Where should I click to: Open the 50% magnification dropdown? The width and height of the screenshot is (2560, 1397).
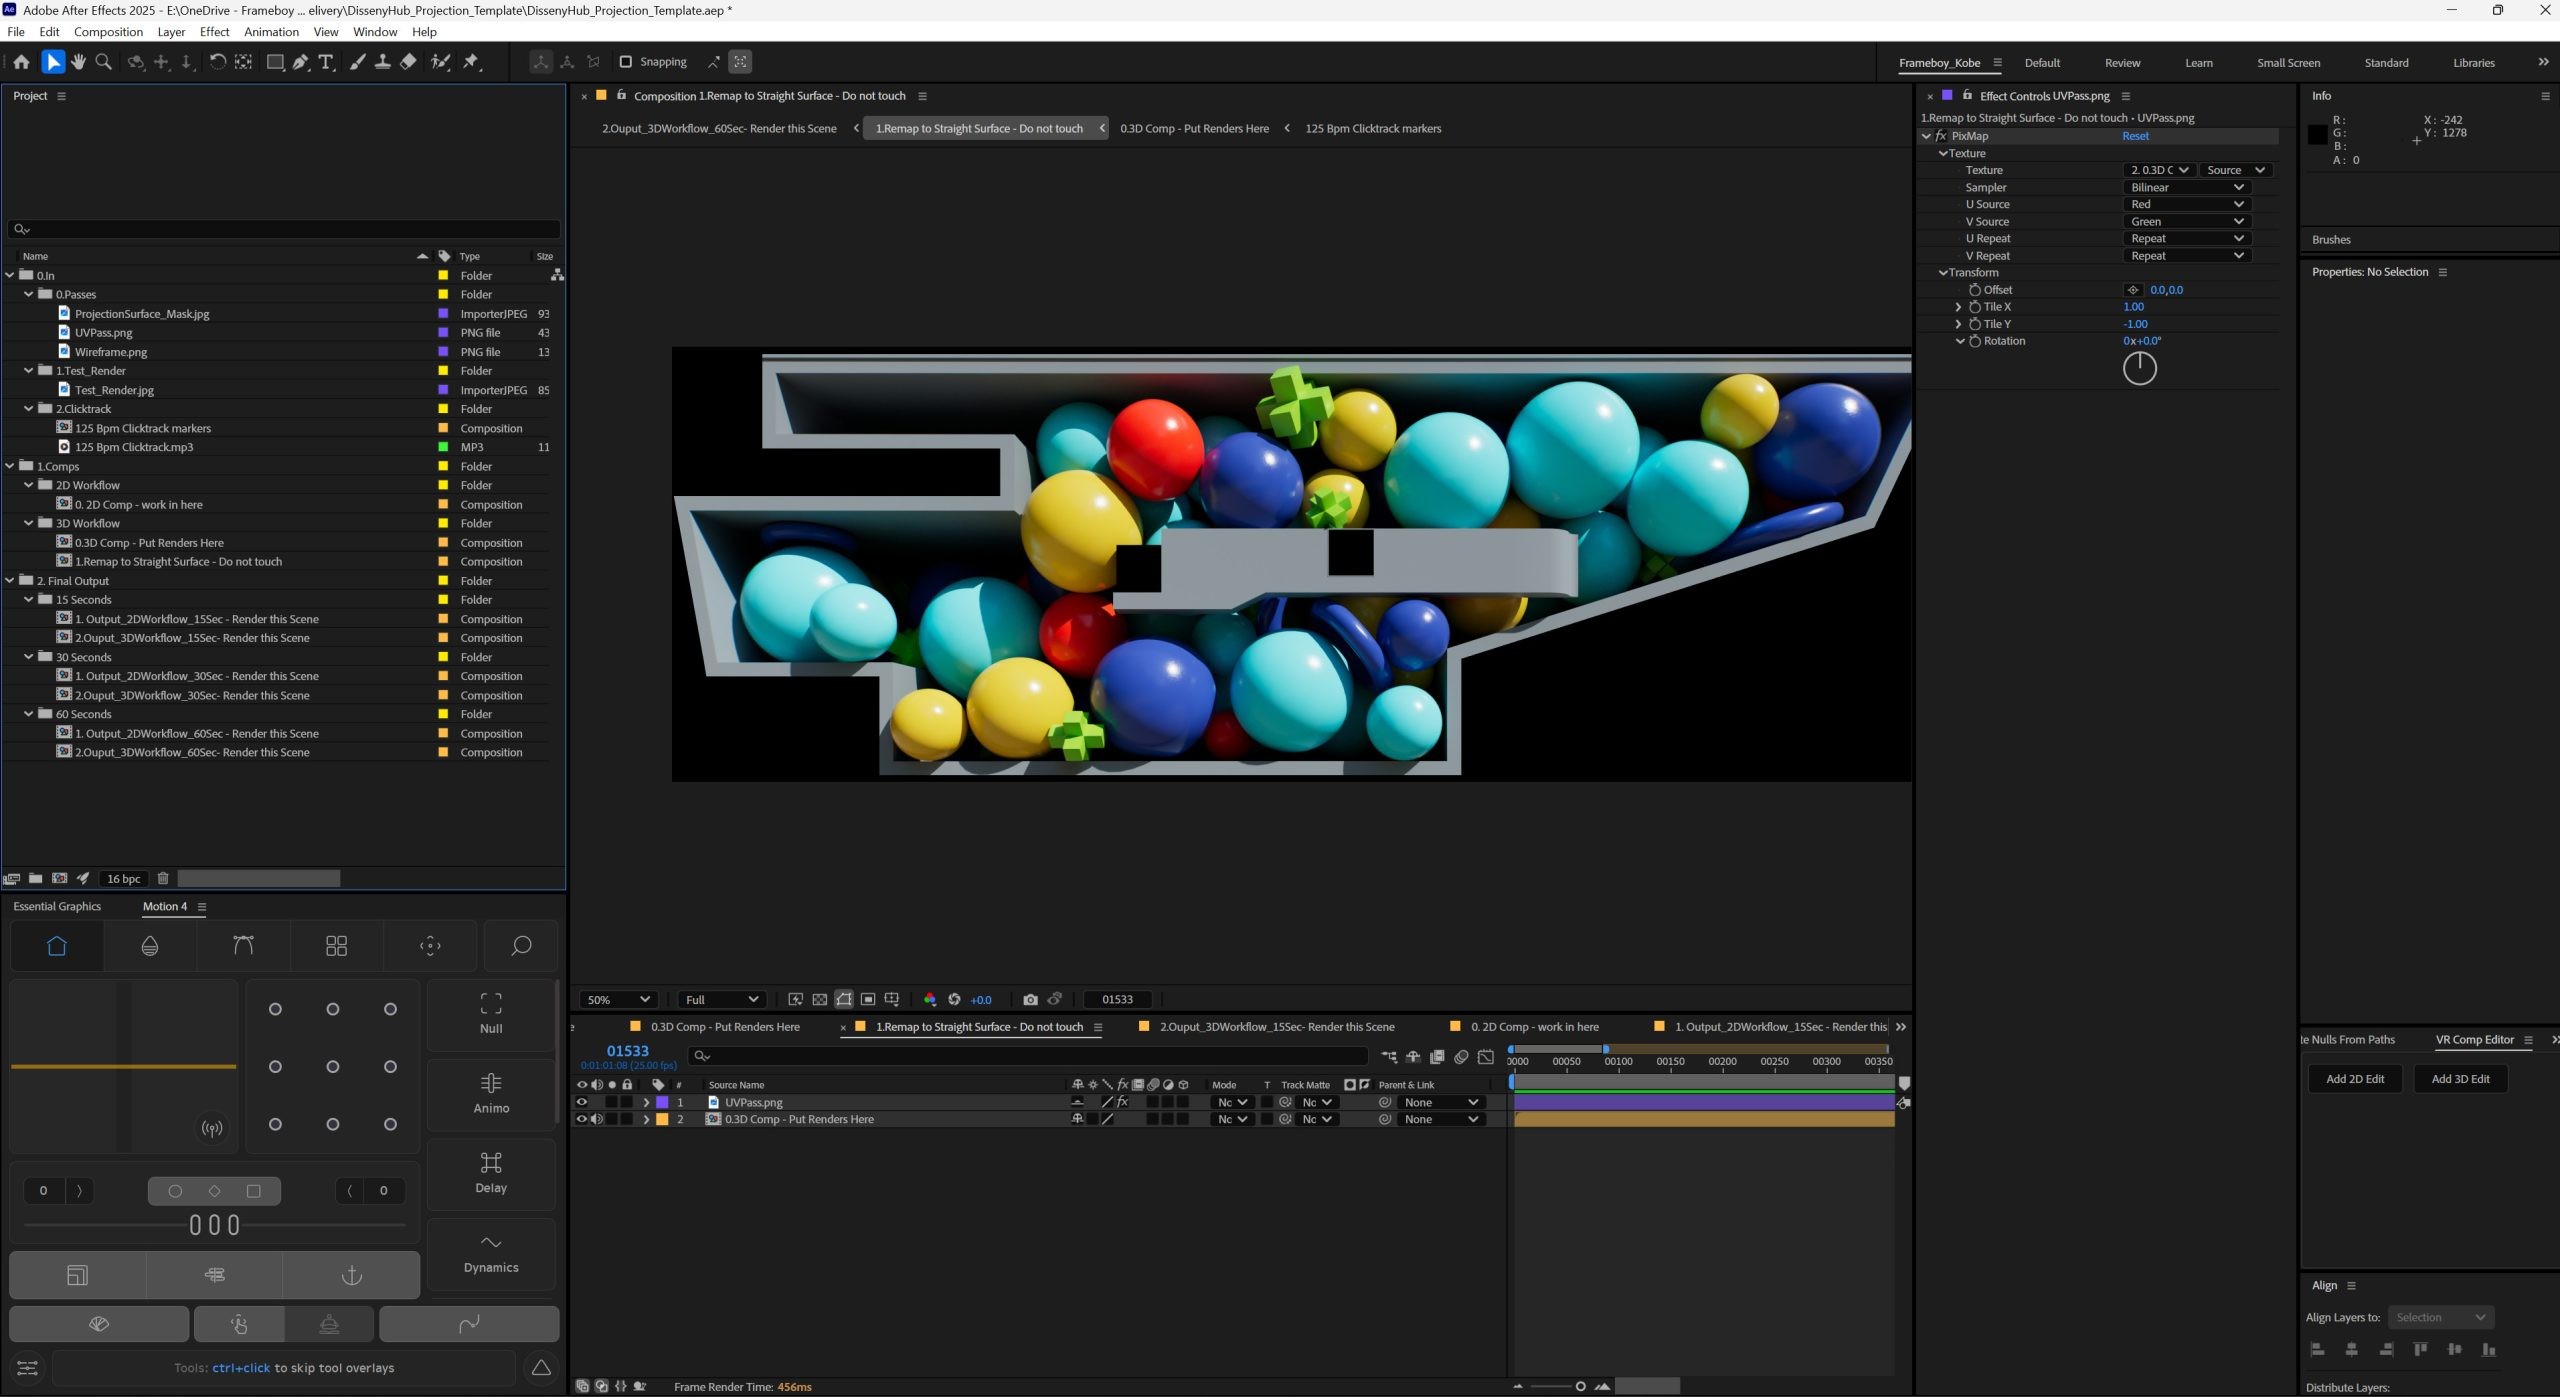point(618,999)
